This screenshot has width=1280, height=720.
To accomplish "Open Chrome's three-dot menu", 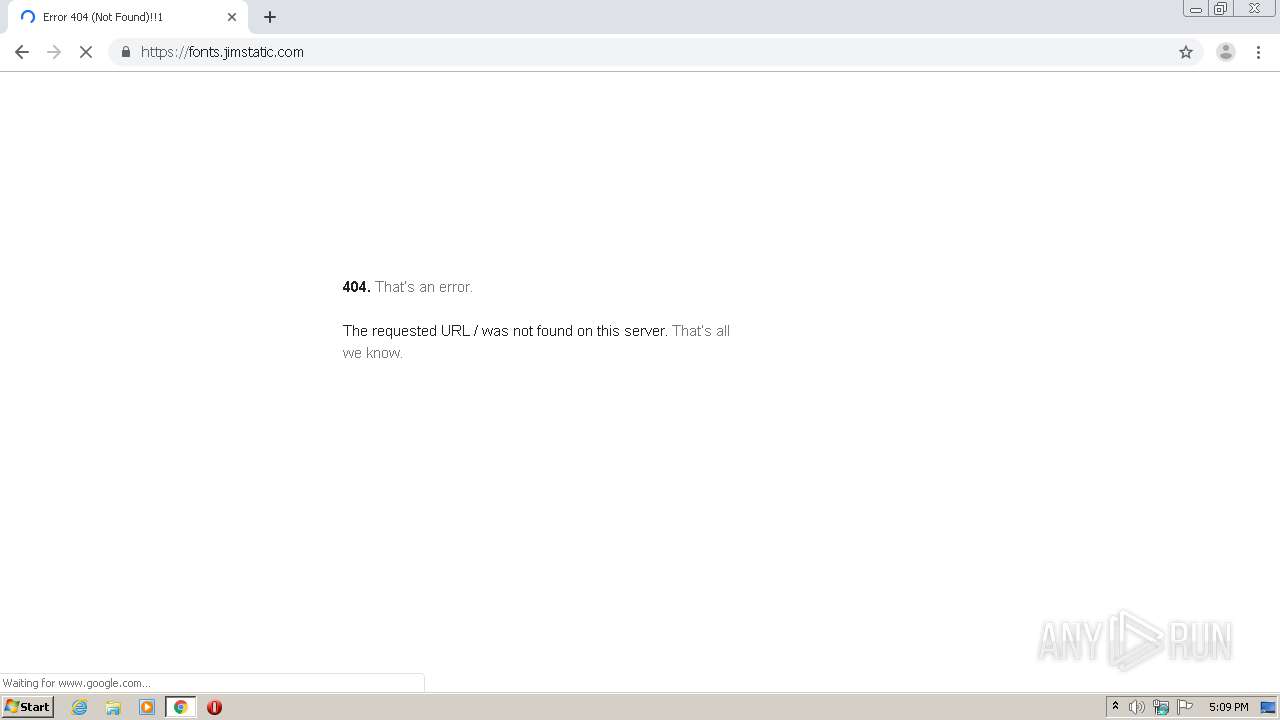I will pyautogui.click(x=1258, y=52).
